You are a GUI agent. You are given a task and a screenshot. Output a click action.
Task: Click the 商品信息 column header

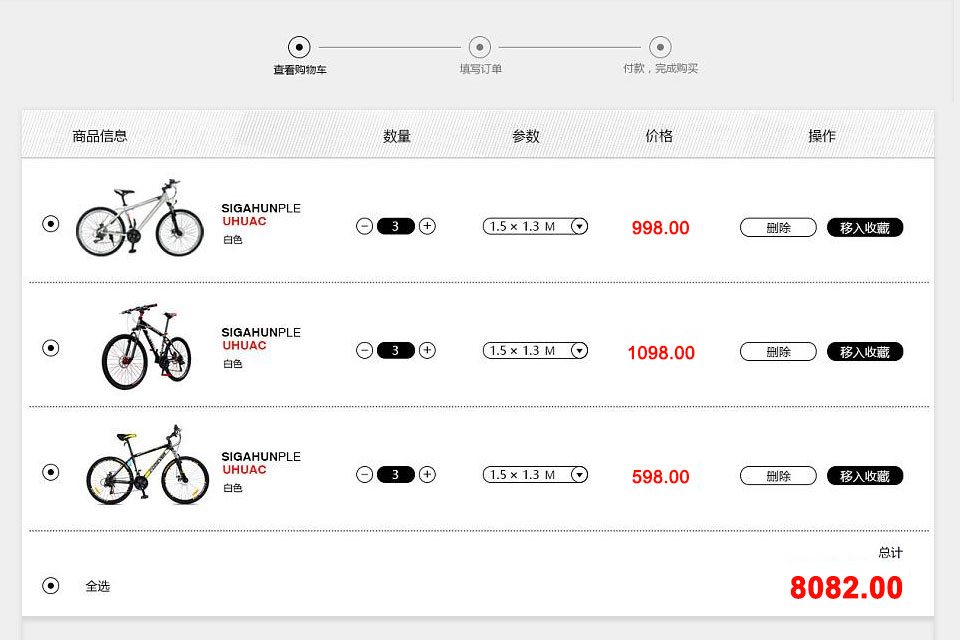click(100, 136)
